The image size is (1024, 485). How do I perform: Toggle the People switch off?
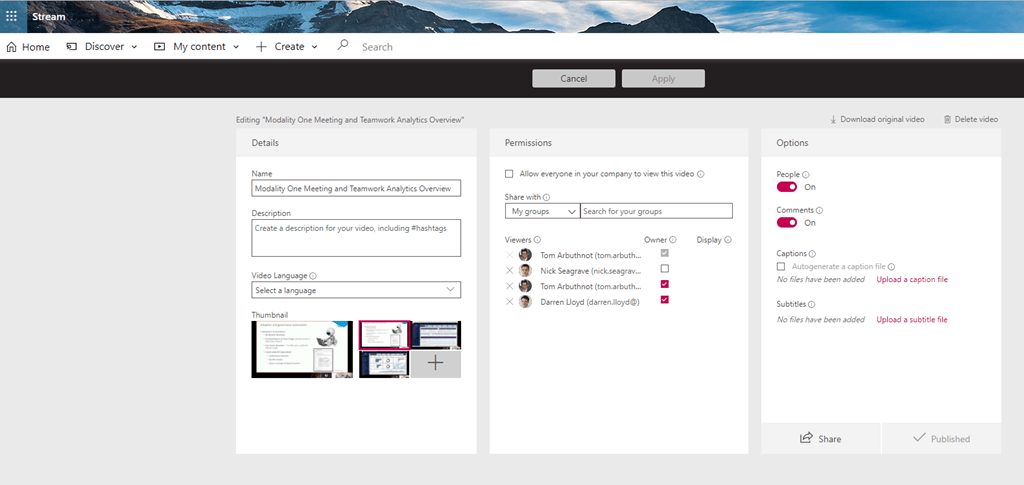[787, 187]
